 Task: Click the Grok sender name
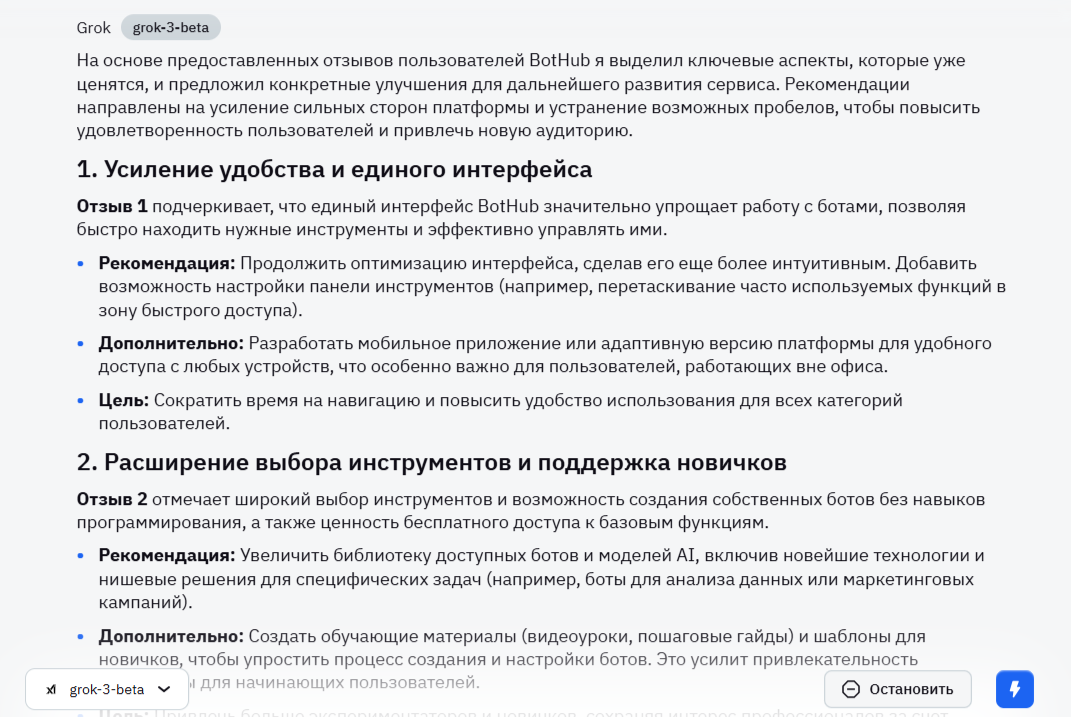click(x=93, y=28)
